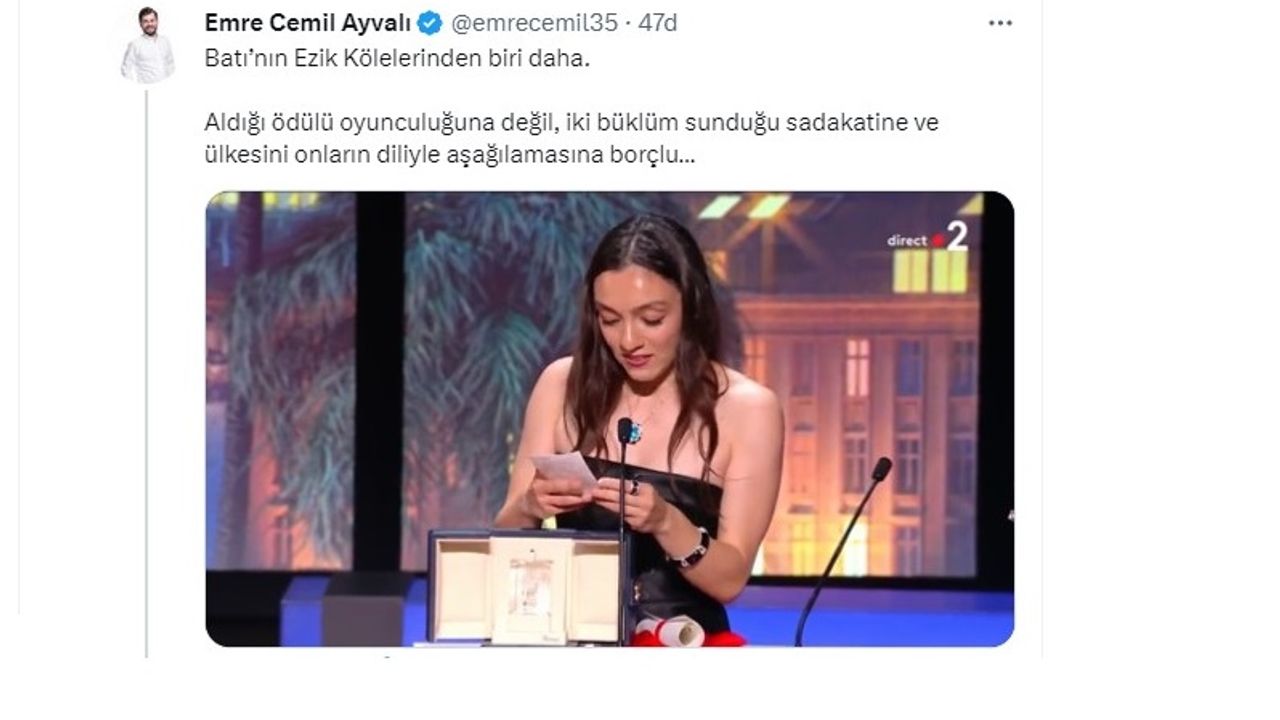The width and height of the screenshot is (1280, 720).
Task: Open the @emrecemil35 handle link
Action: 534,23
